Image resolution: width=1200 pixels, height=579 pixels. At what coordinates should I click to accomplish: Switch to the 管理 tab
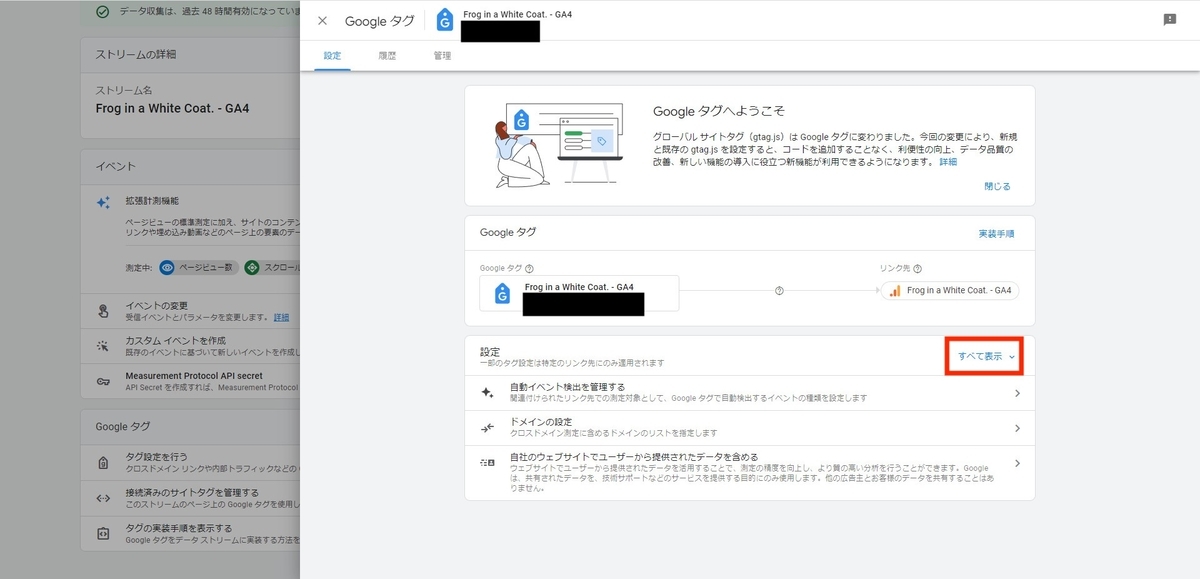click(x=442, y=56)
